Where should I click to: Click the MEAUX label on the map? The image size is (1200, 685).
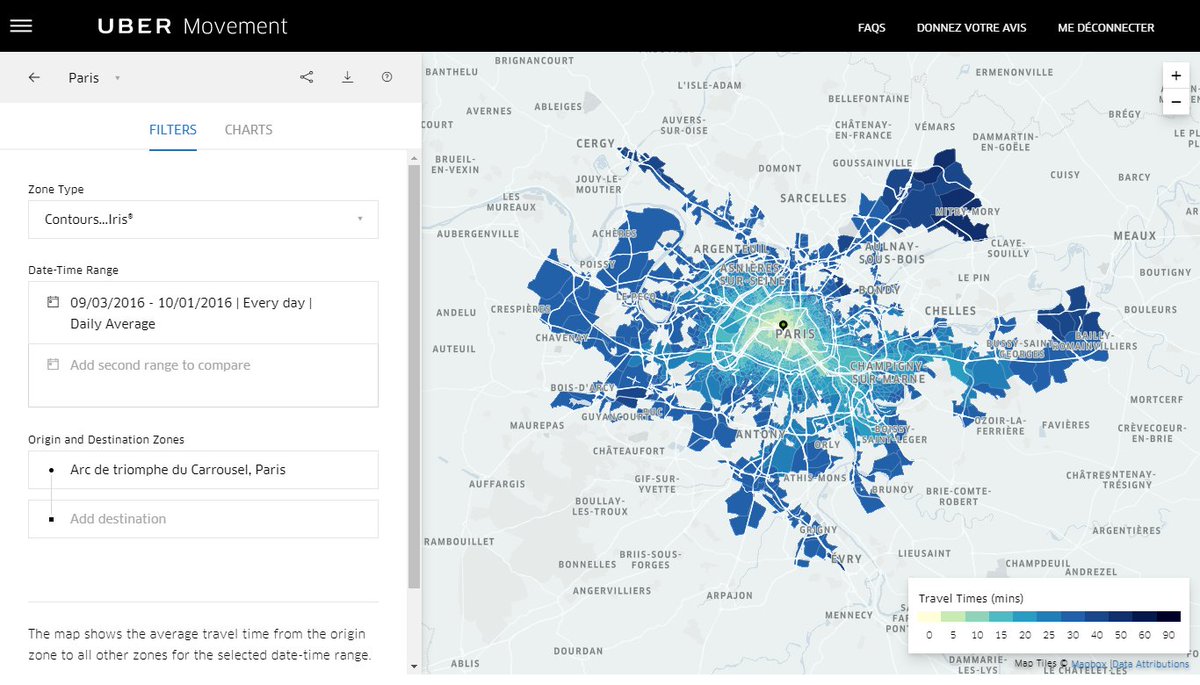(1134, 236)
